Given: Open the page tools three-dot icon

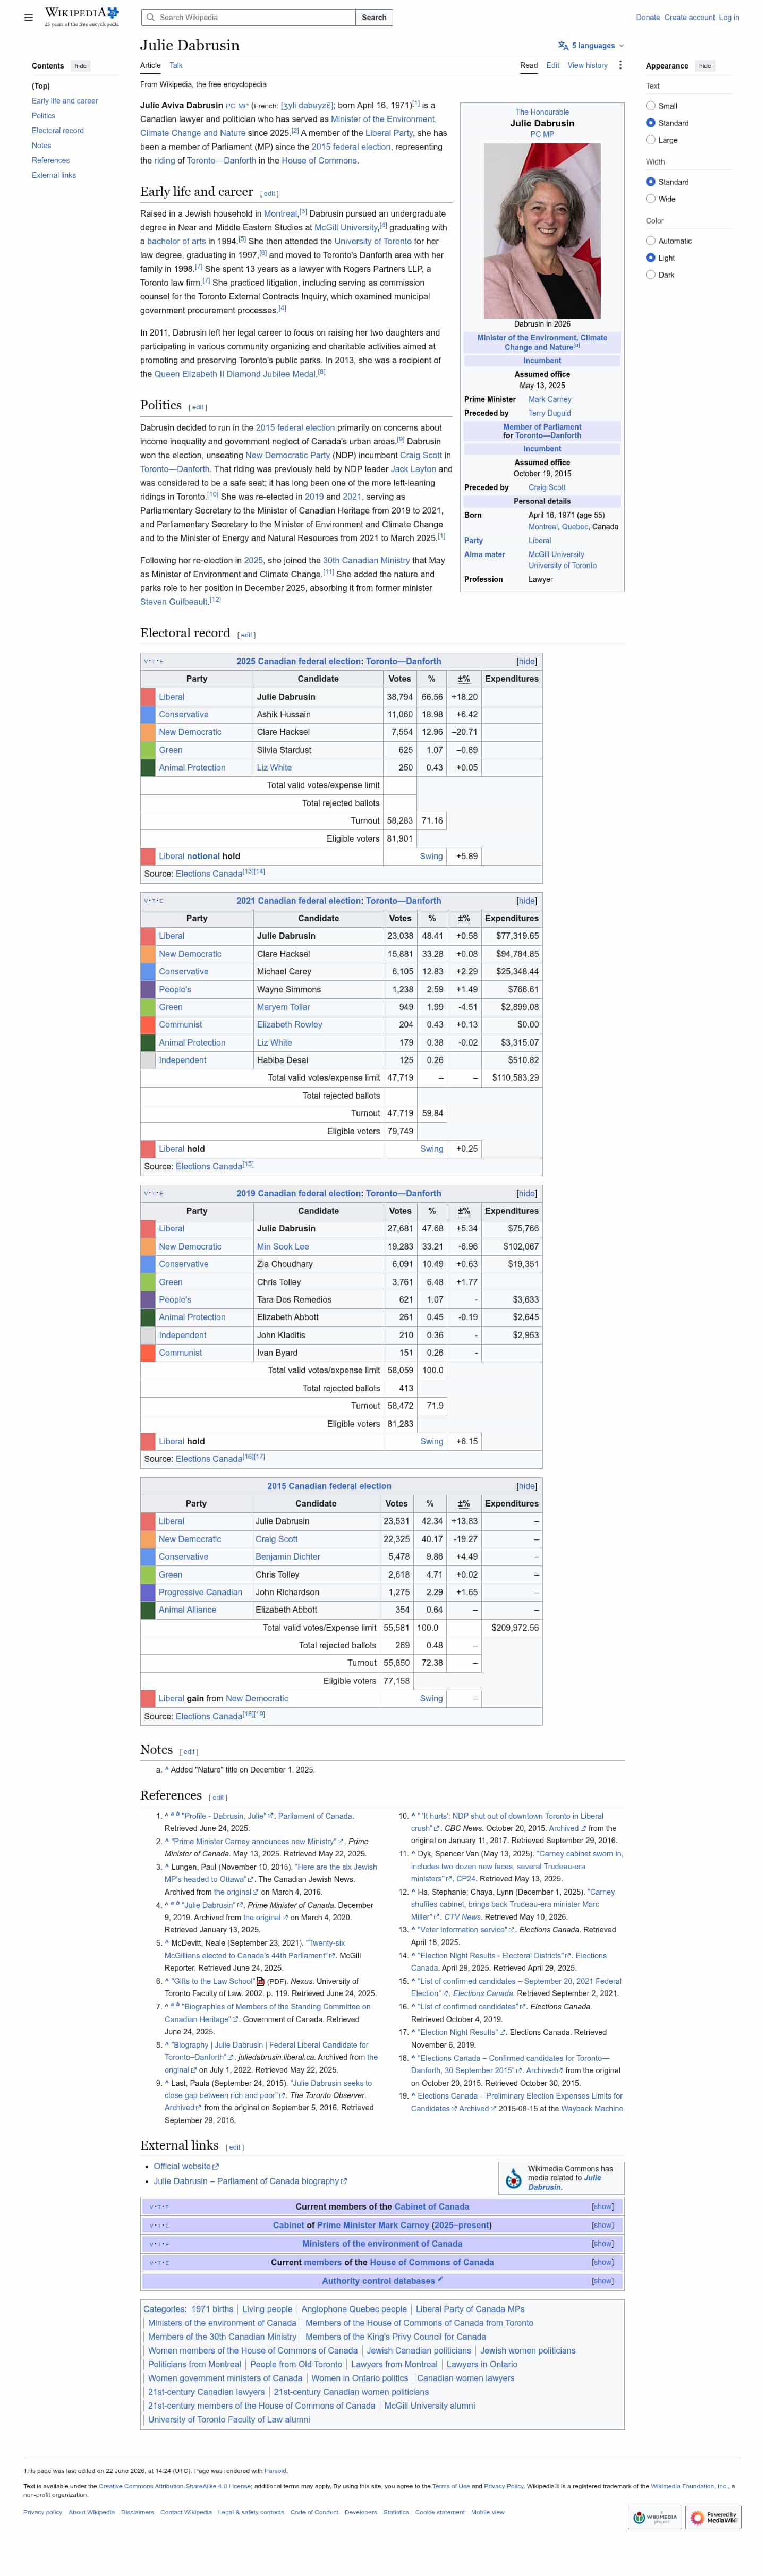Looking at the screenshot, I should [x=620, y=65].
